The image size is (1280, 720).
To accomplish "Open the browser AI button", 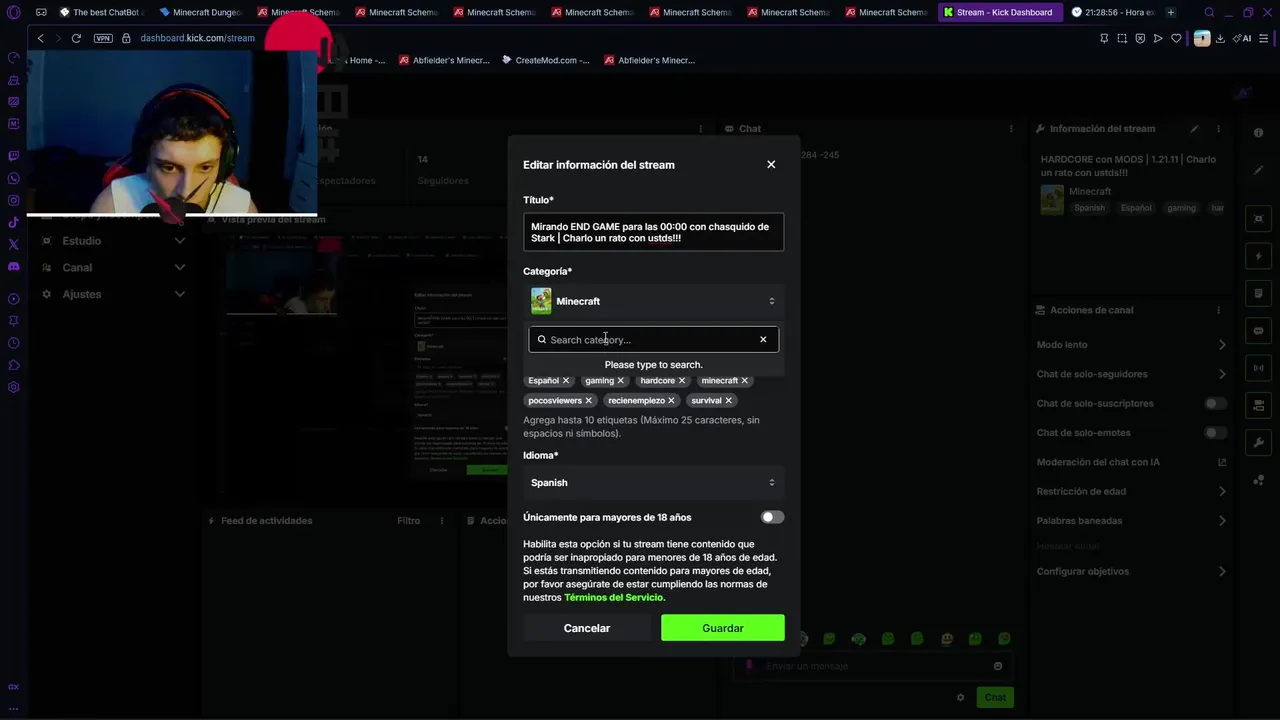I will [x=1243, y=38].
